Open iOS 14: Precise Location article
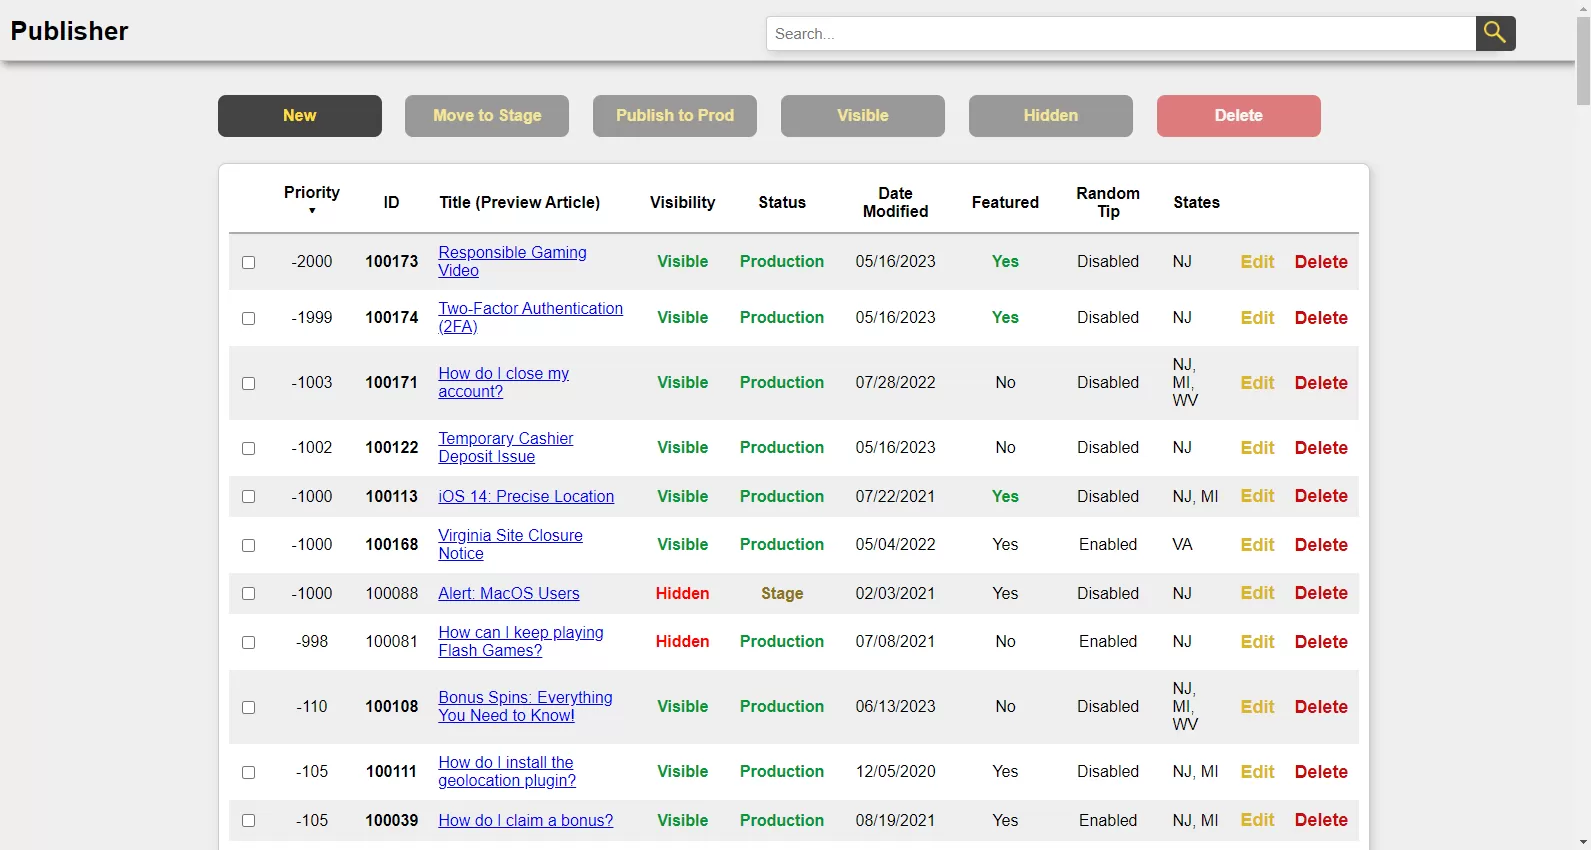The height and width of the screenshot is (850, 1591). [x=526, y=496]
